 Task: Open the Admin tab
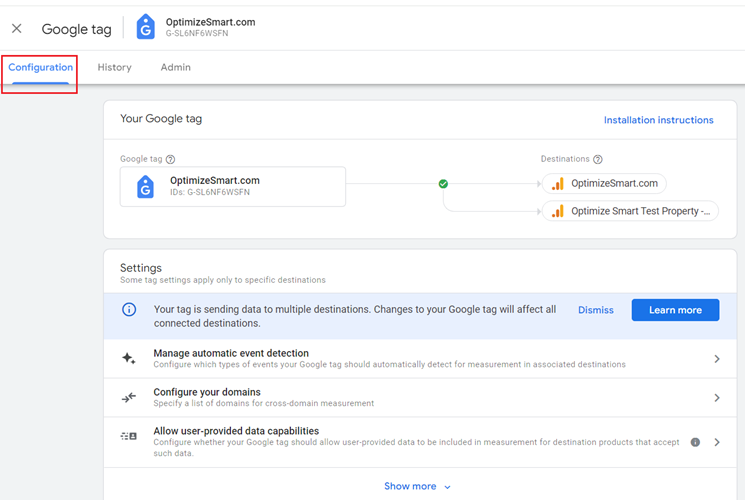click(175, 67)
